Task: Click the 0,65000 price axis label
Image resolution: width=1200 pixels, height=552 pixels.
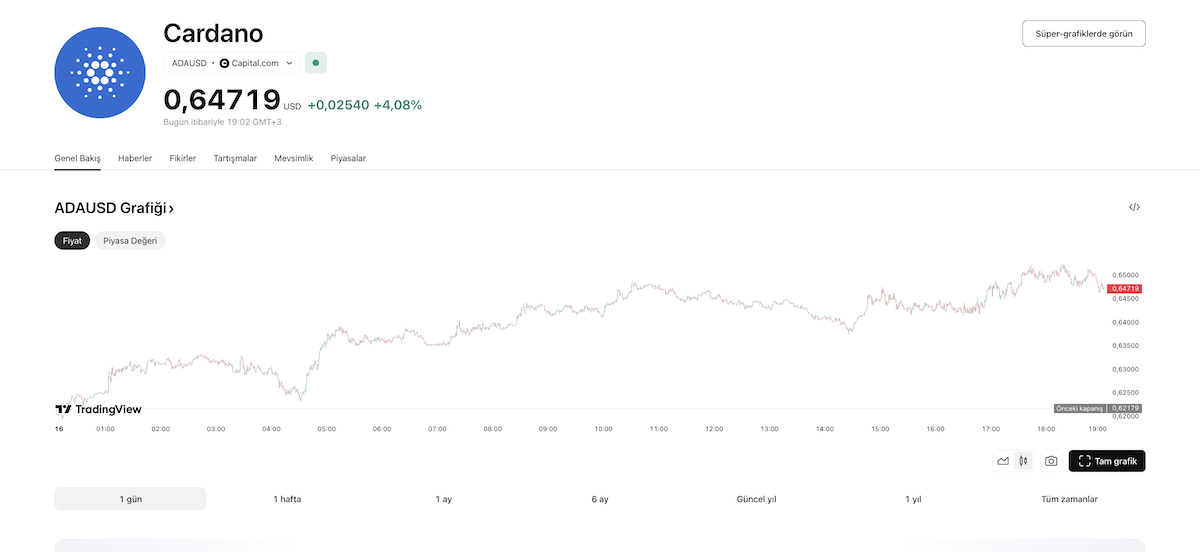Action: (x=1125, y=274)
